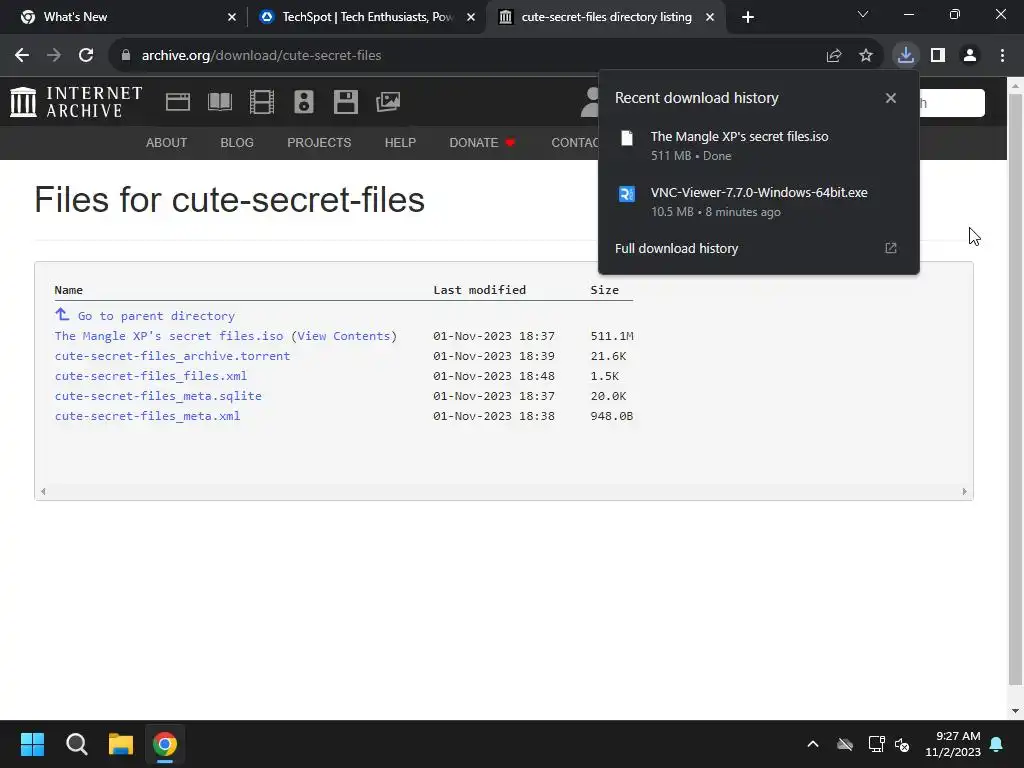The width and height of the screenshot is (1024, 768).
Task: Open the Images icon in Archive nav
Action: pos(388,102)
